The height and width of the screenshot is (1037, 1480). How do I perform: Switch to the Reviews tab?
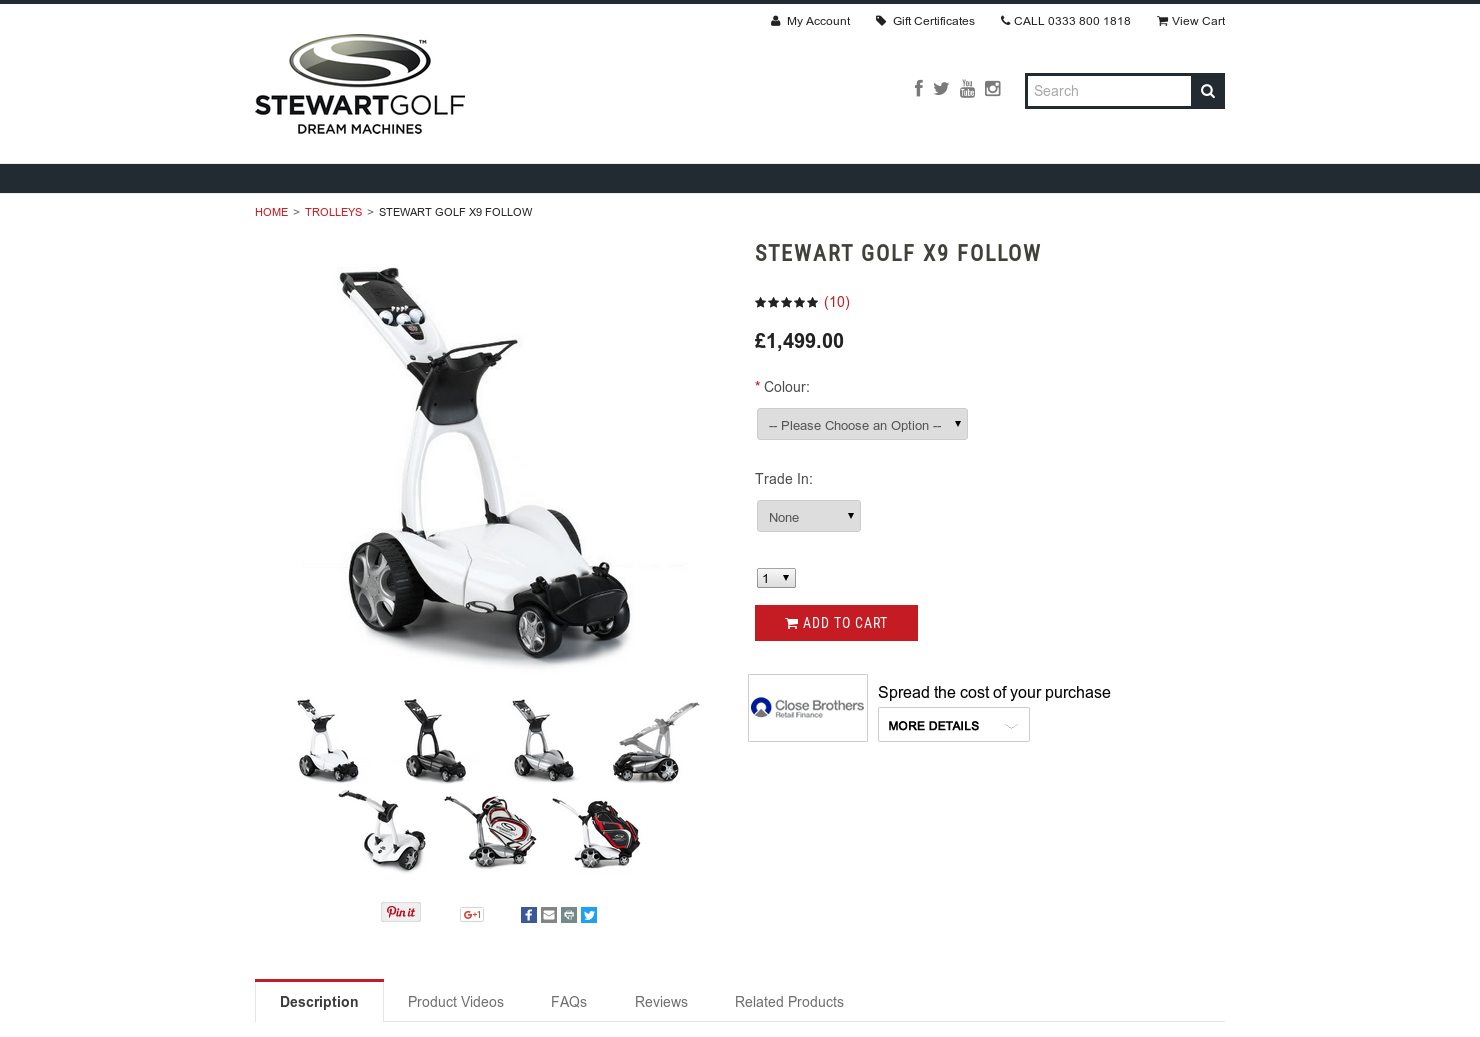pos(661,1002)
